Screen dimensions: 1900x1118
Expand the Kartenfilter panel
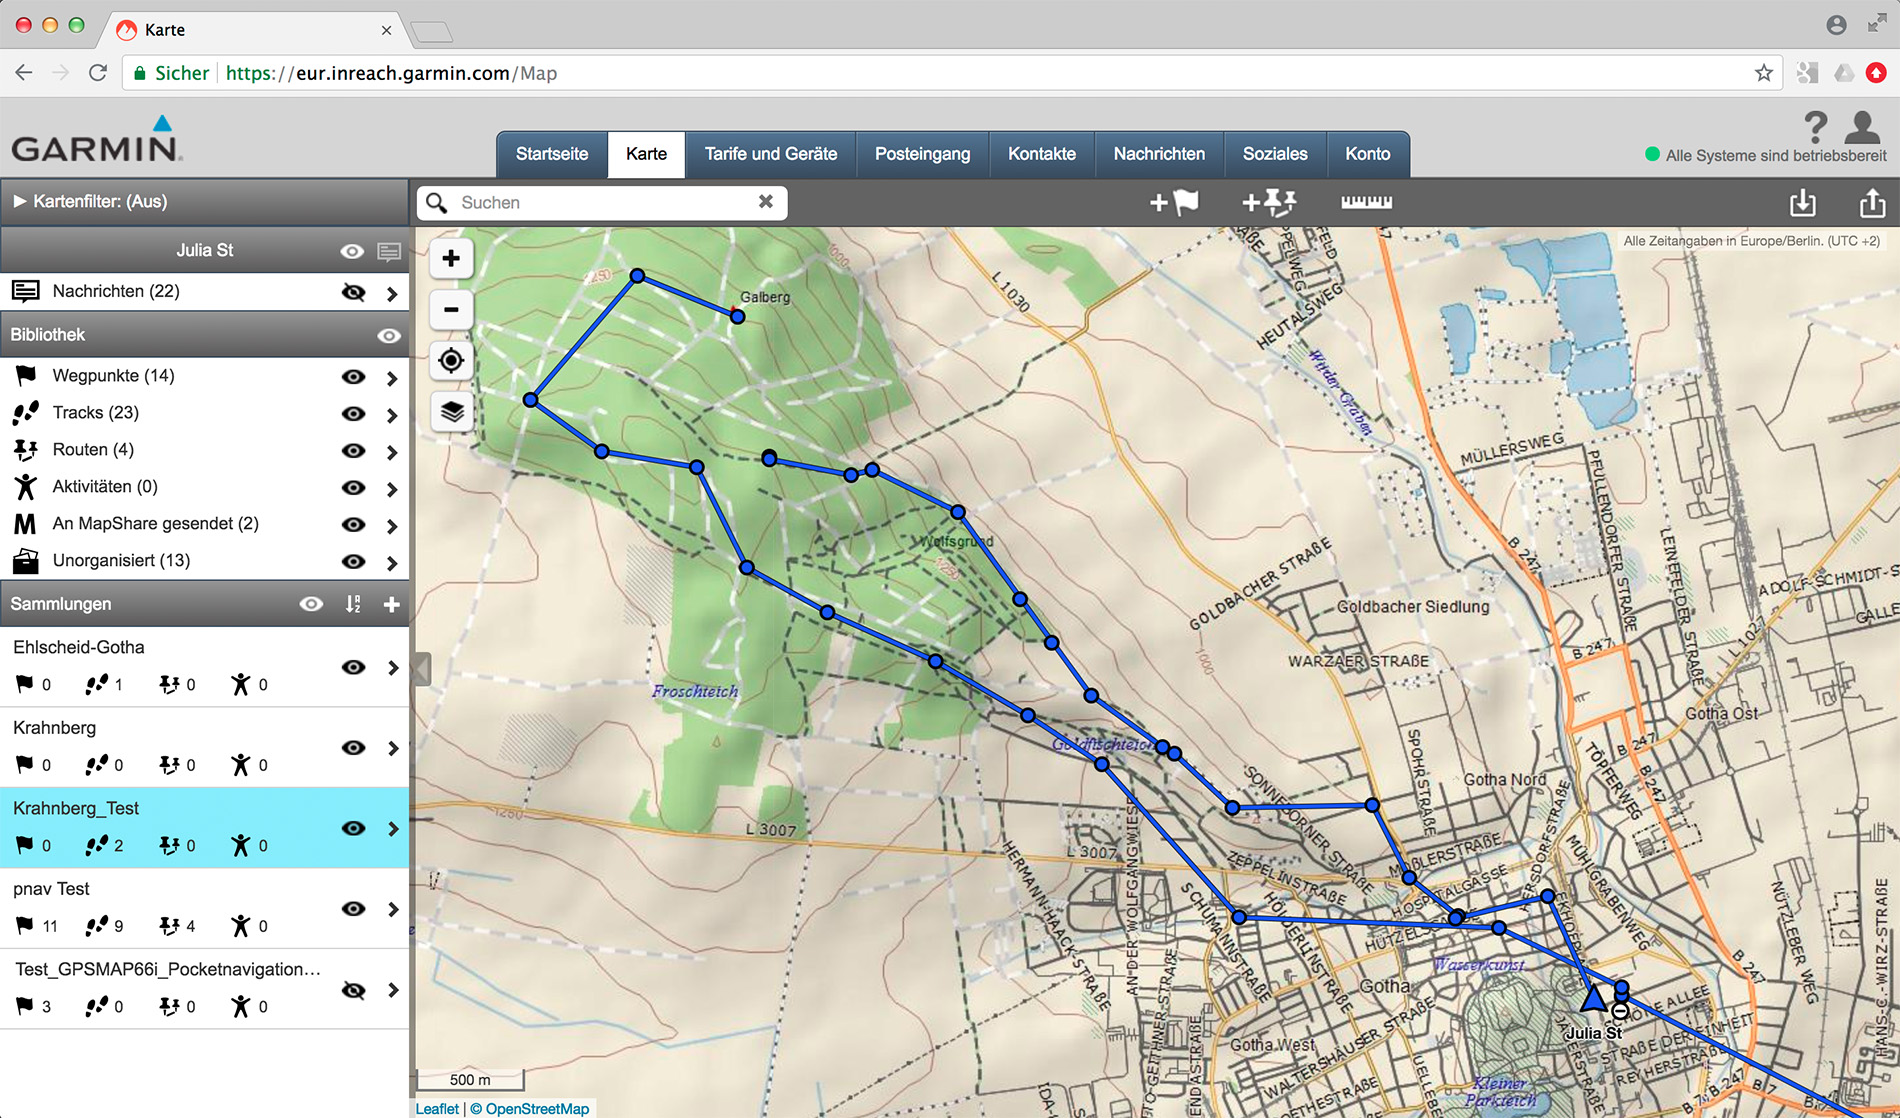point(20,201)
